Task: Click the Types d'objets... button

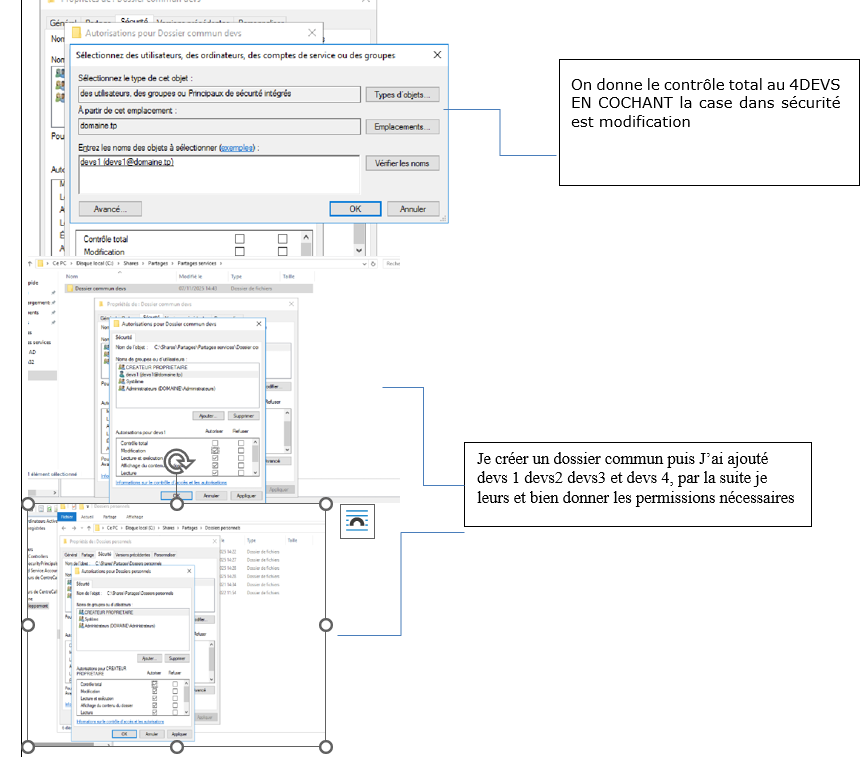Action: point(402,95)
